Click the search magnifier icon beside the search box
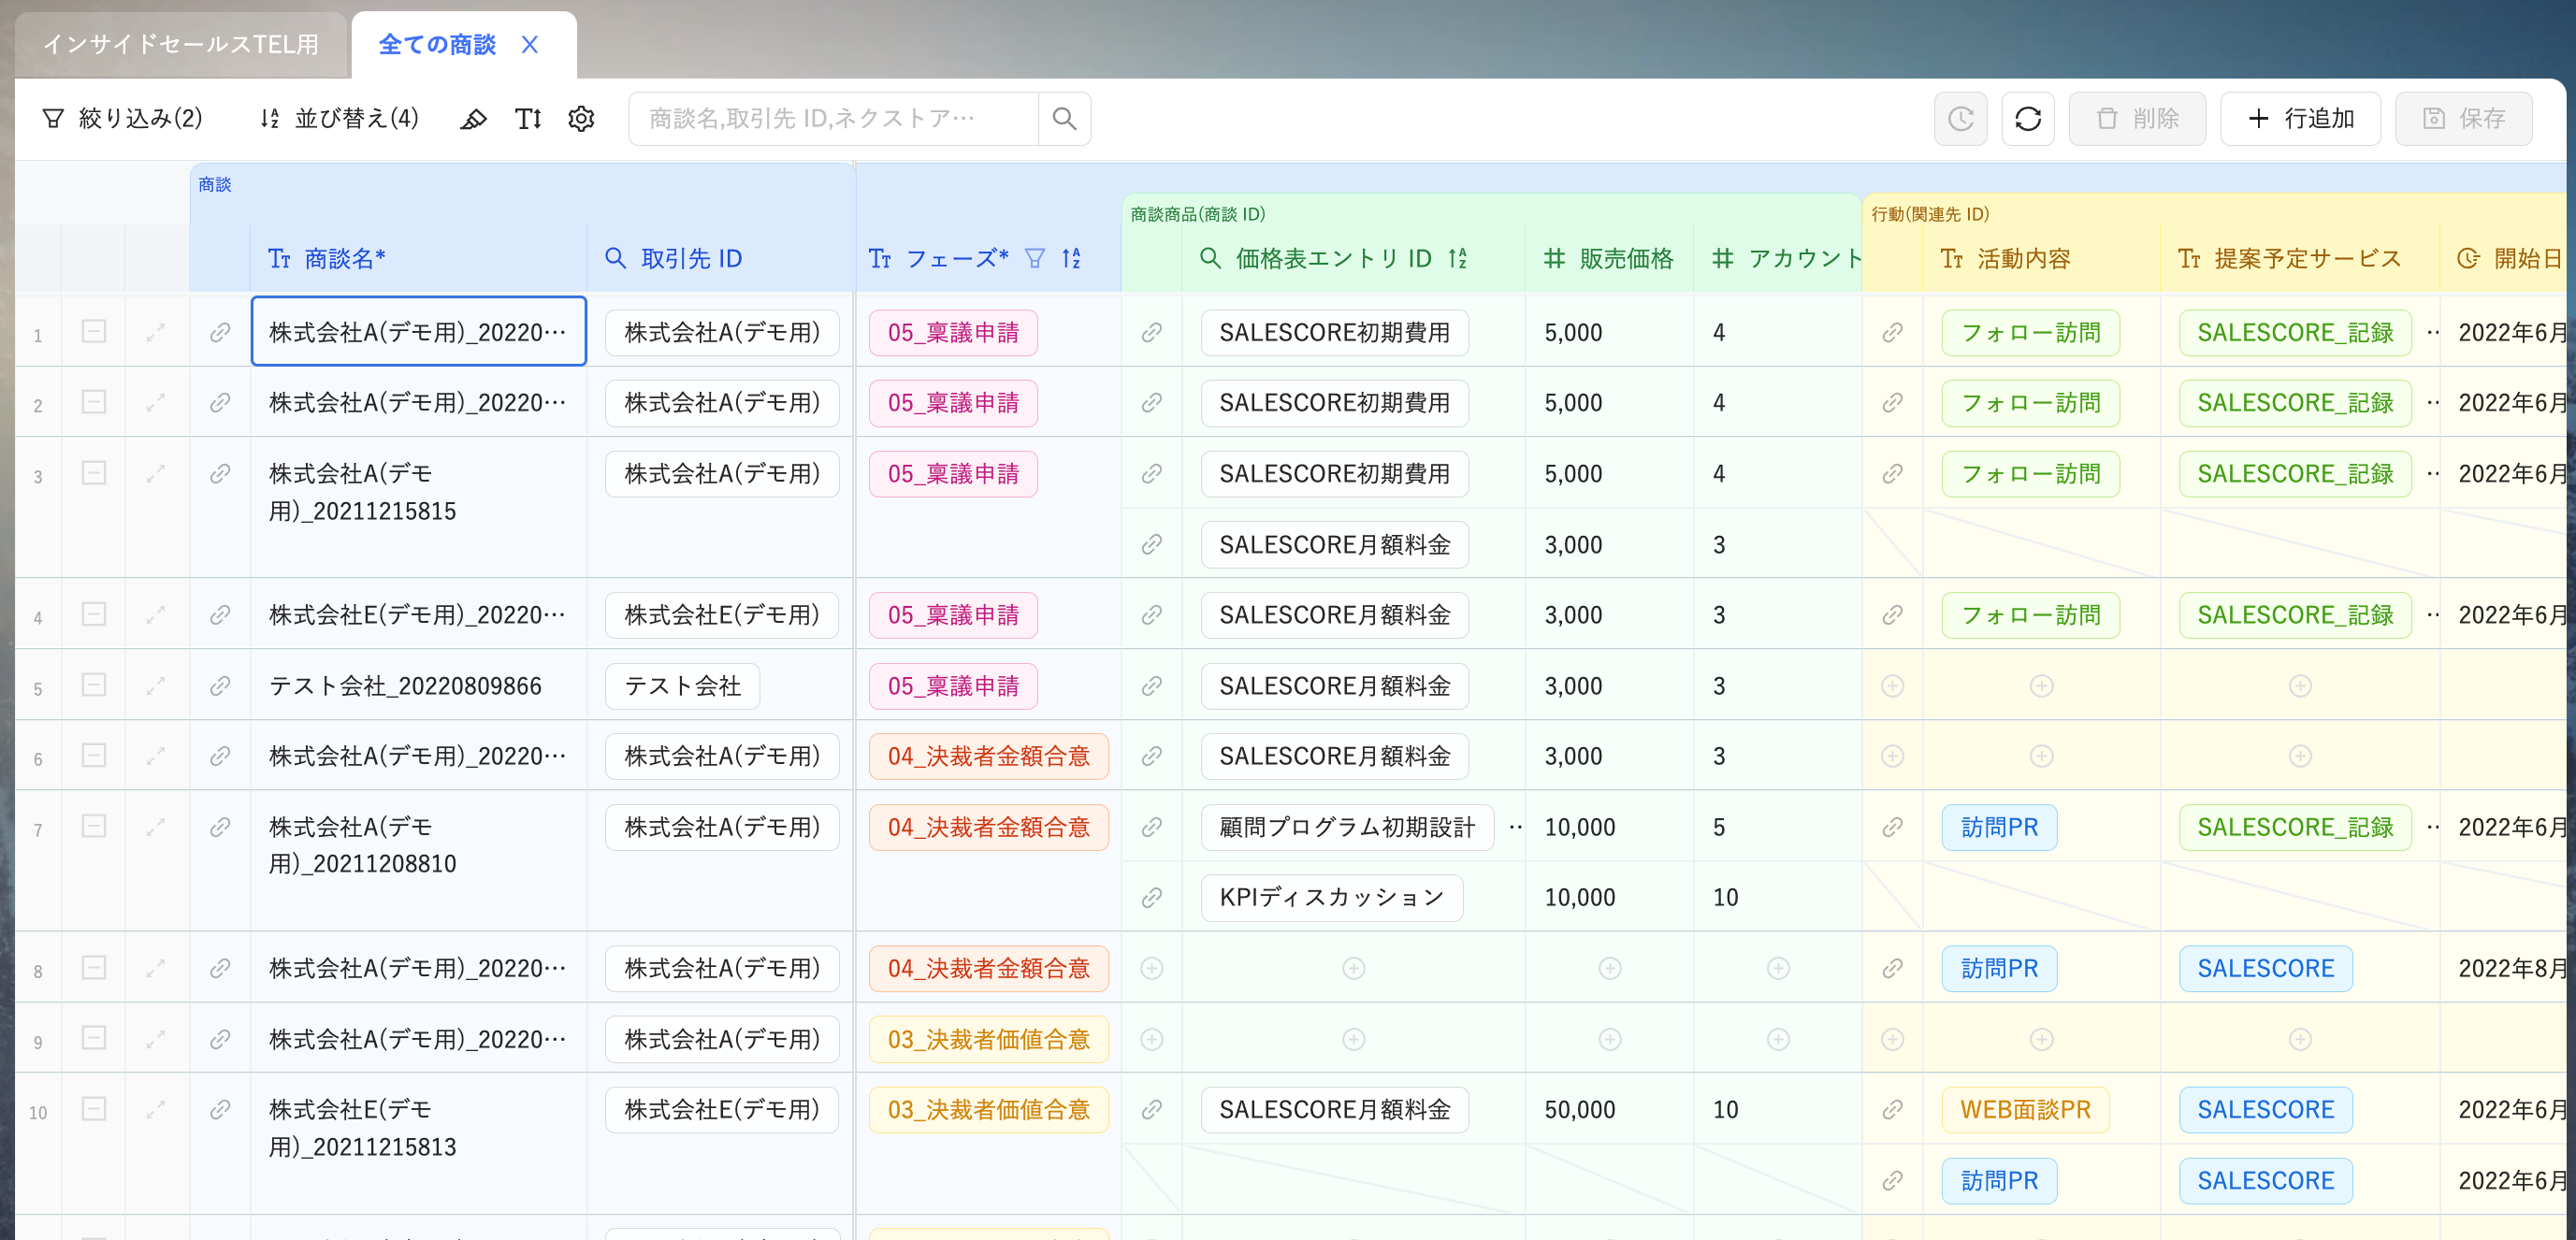Viewport: 2576px width, 1240px height. (x=1064, y=118)
